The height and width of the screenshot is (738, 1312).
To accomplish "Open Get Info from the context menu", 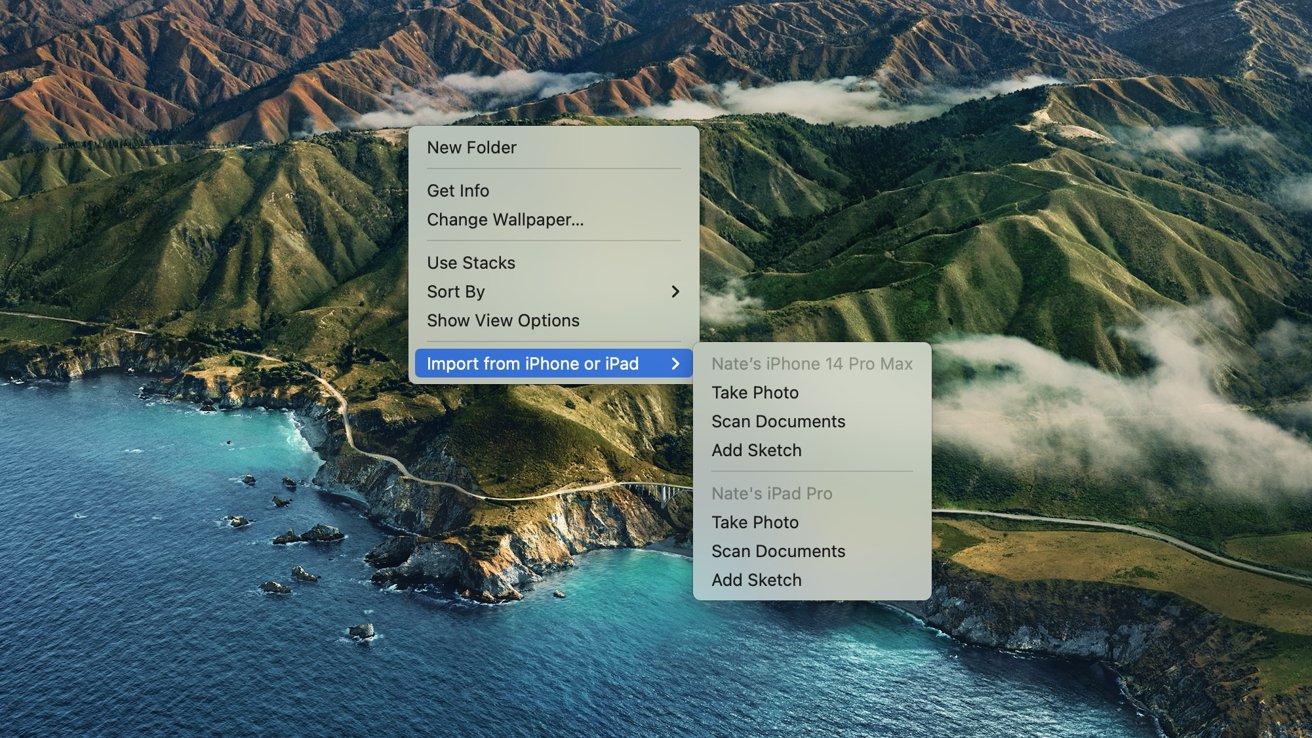I will [x=458, y=190].
